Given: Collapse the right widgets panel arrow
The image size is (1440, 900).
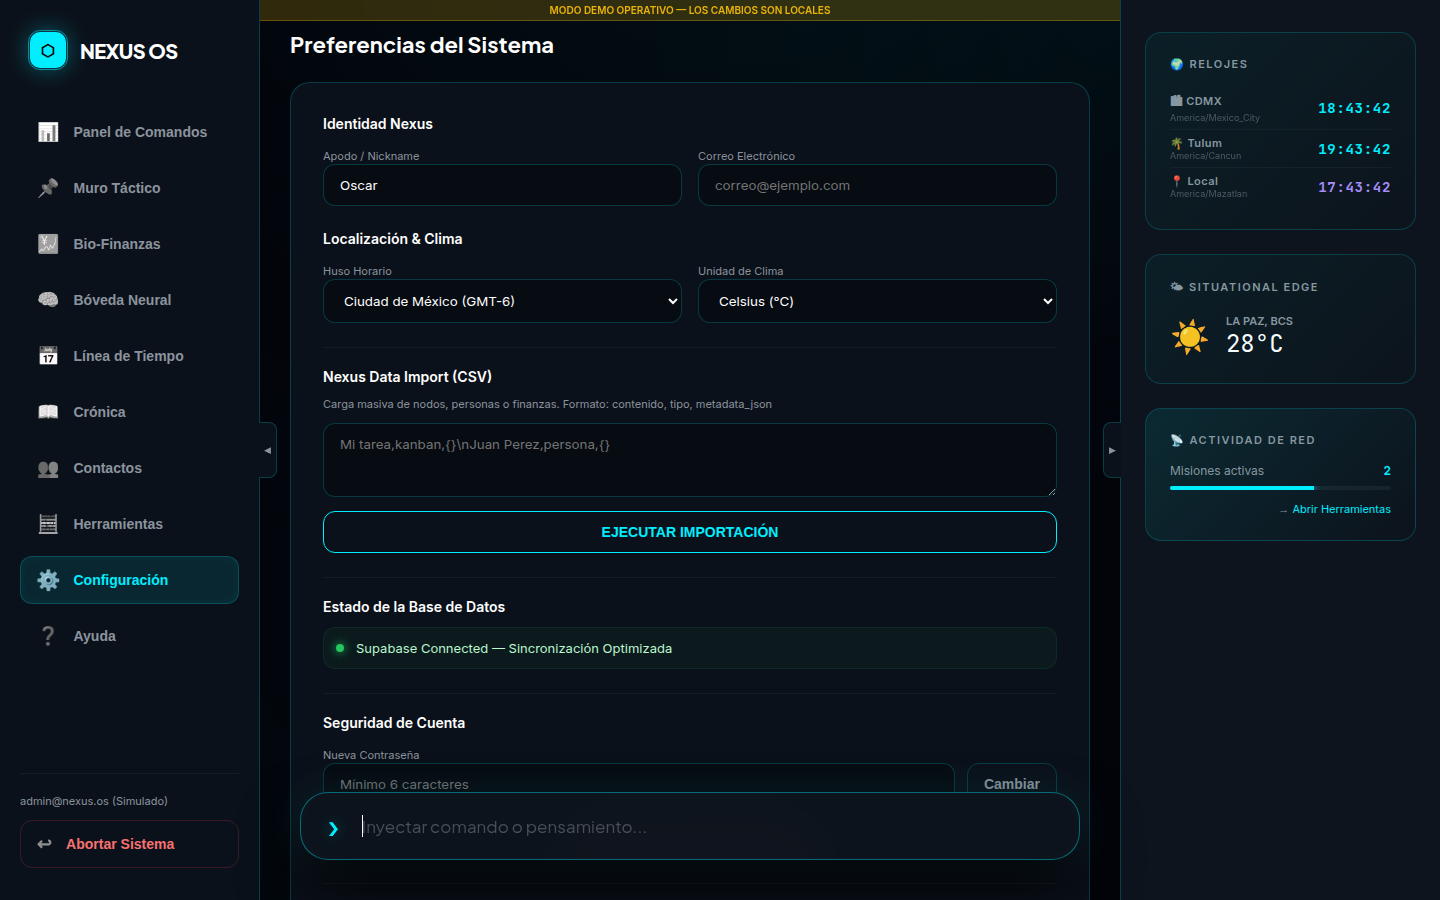Looking at the screenshot, I should (x=1112, y=450).
